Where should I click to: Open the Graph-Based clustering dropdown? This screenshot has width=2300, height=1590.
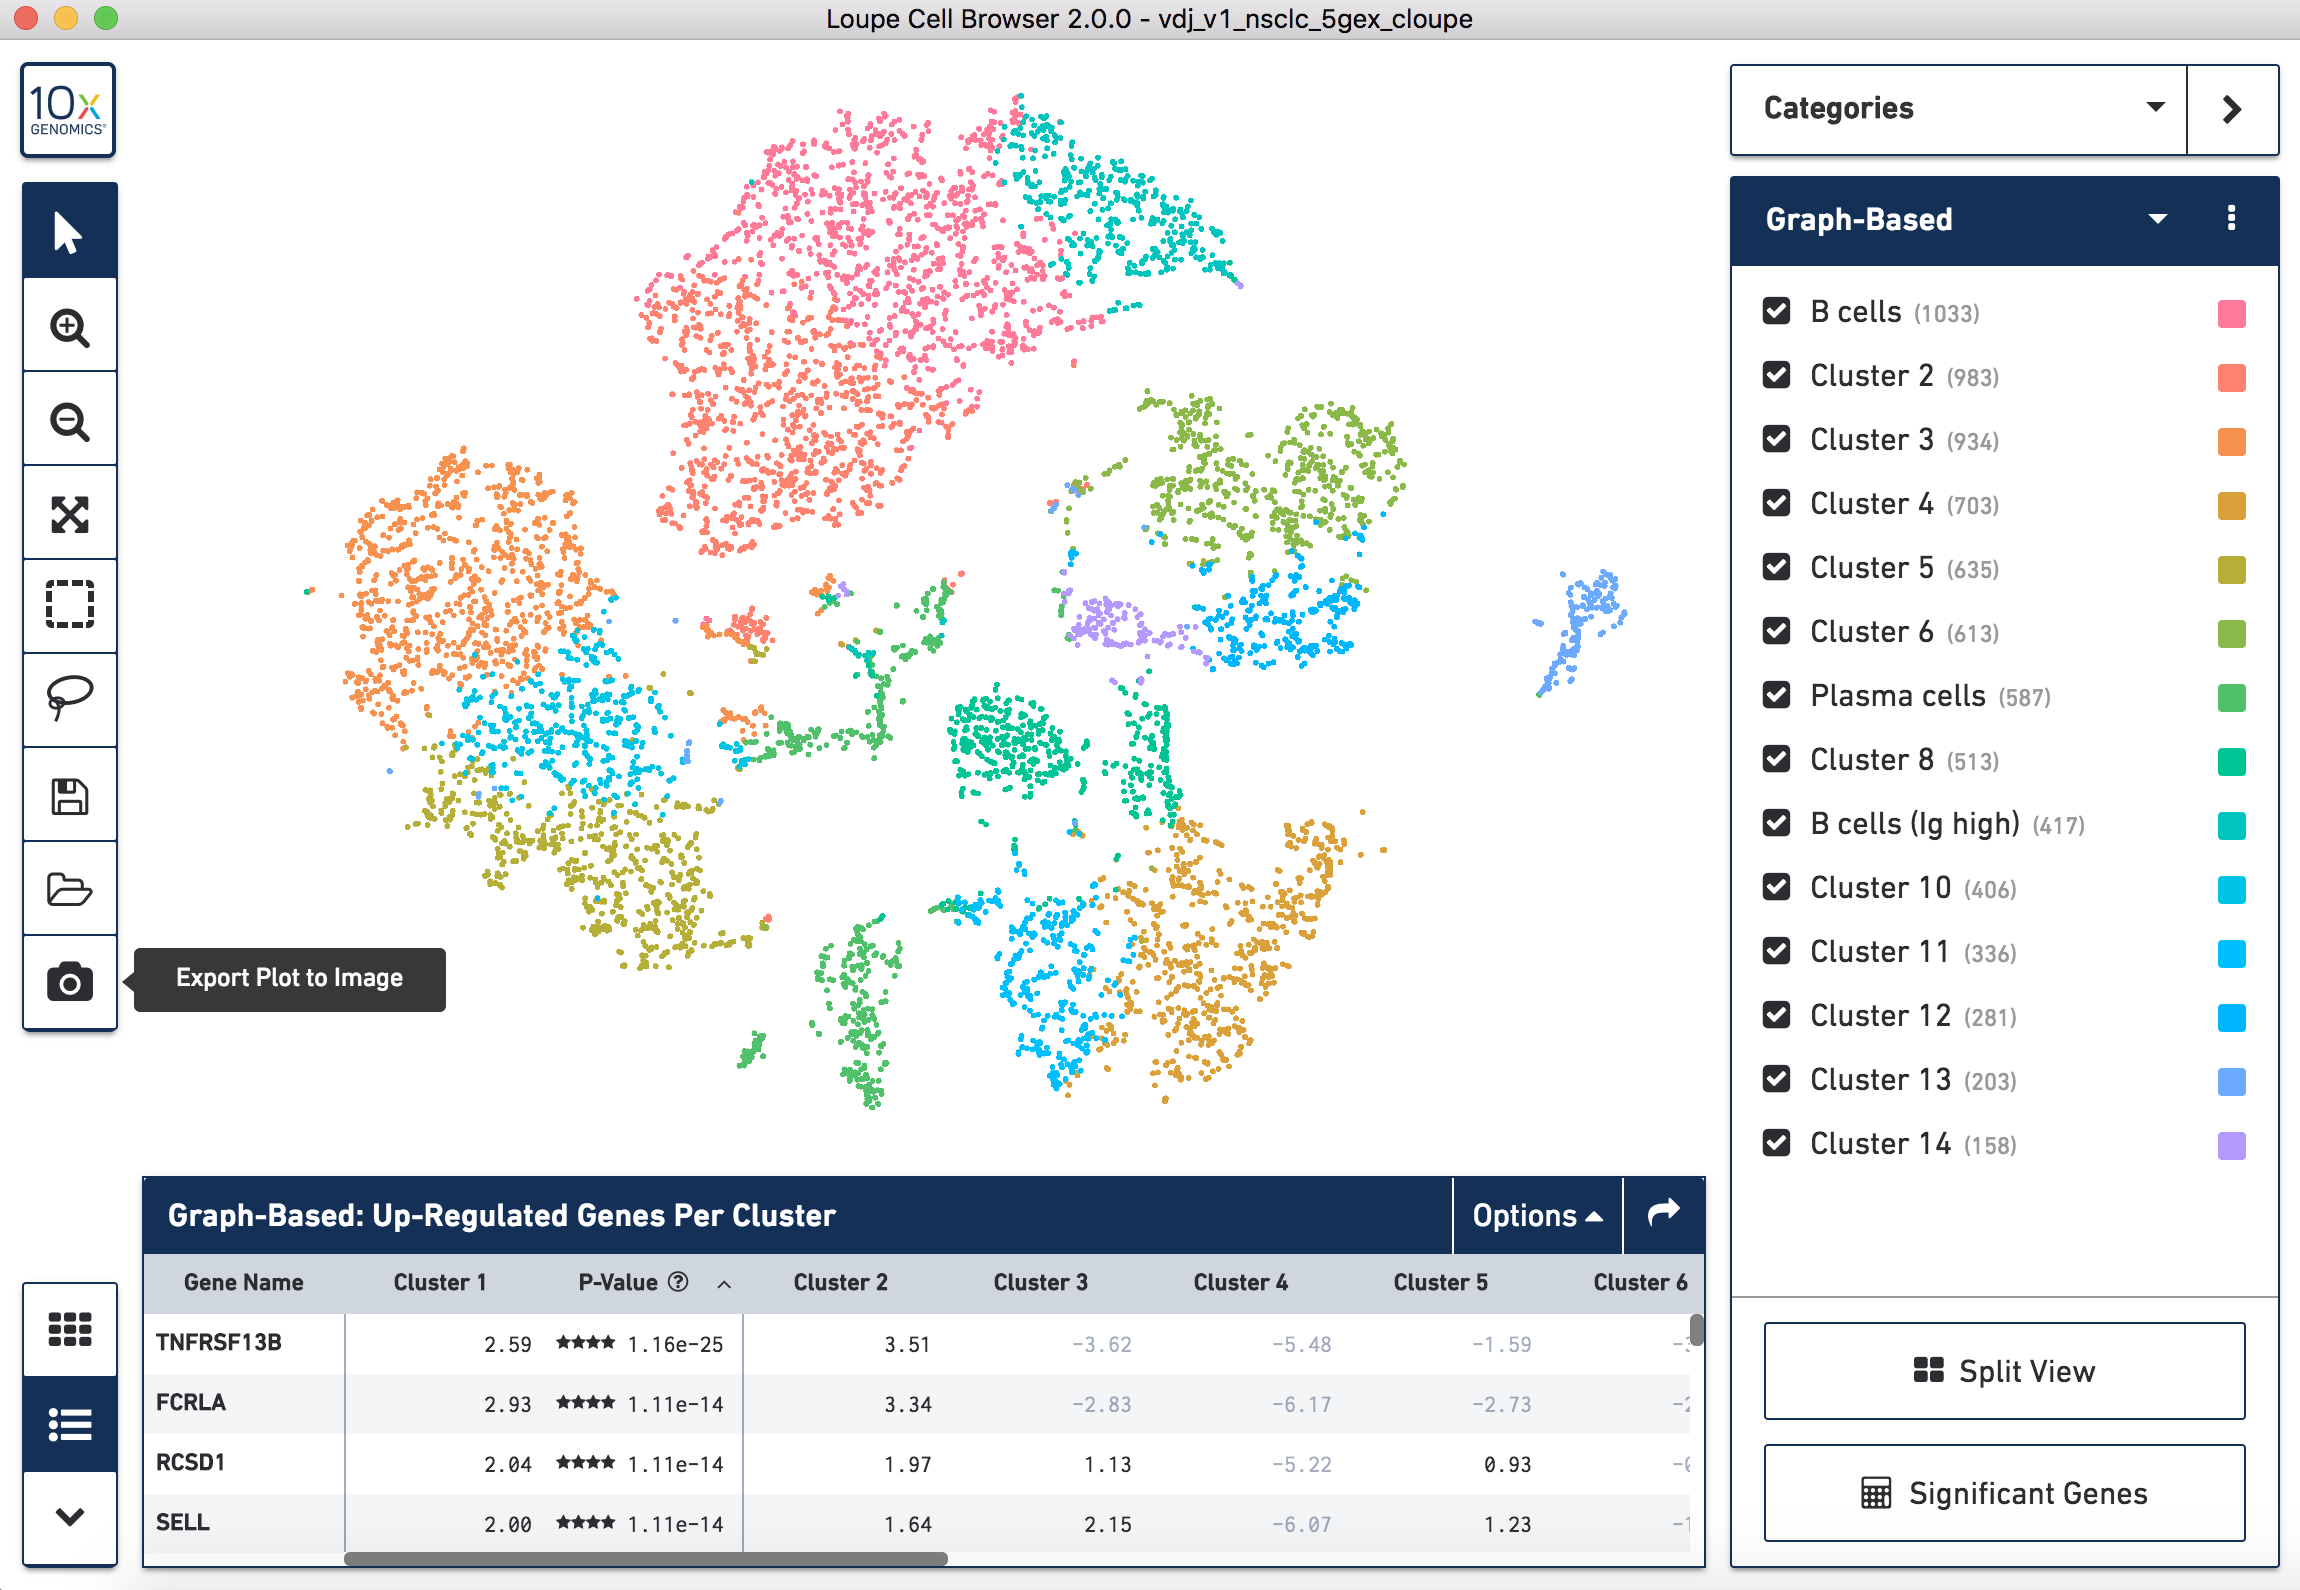click(x=2157, y=219)
